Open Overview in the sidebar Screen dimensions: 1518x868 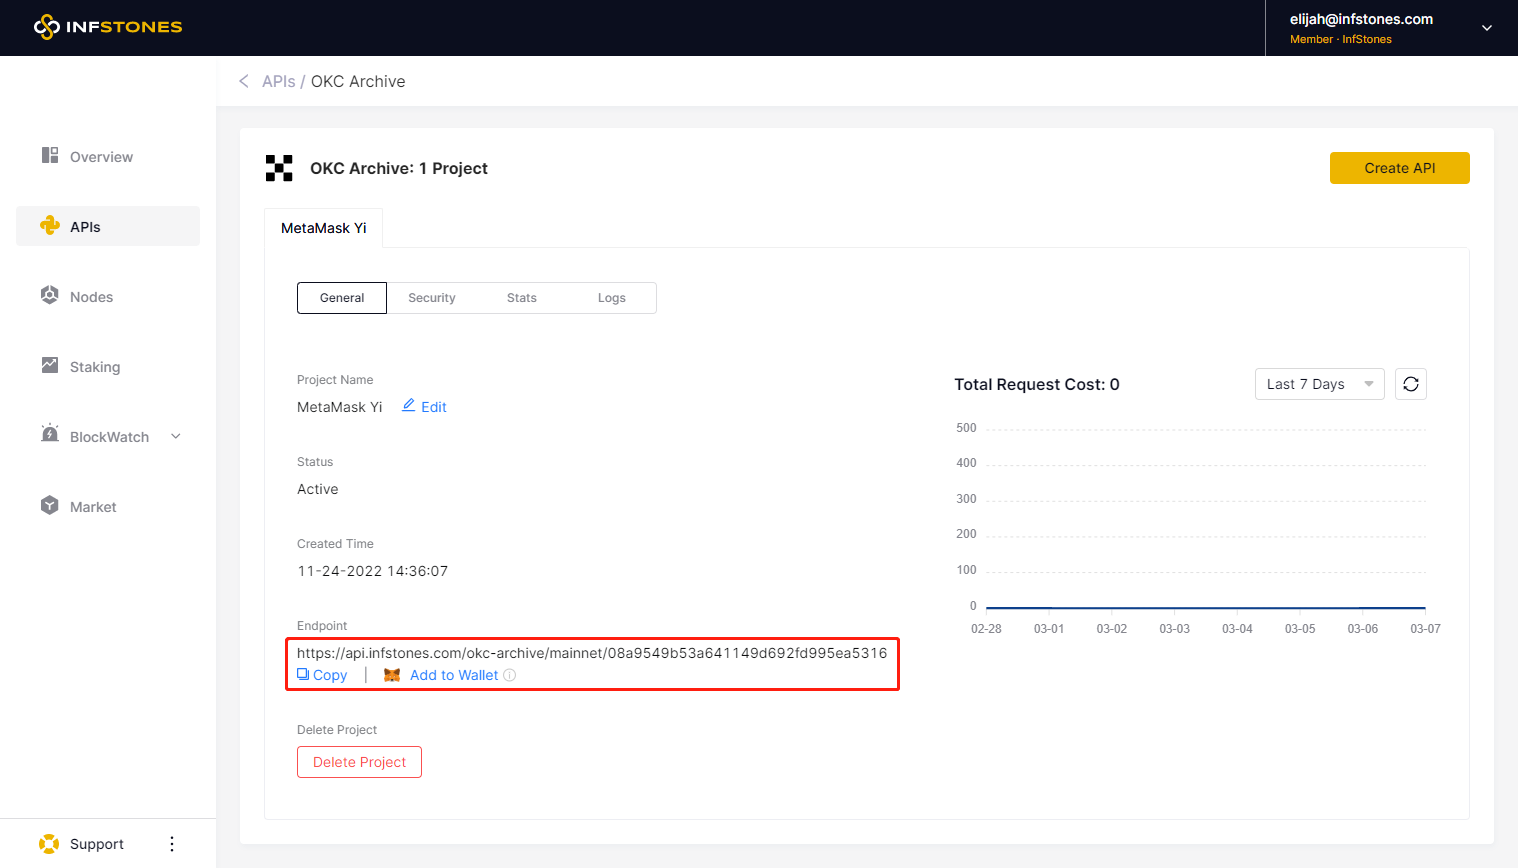(108, 156)
